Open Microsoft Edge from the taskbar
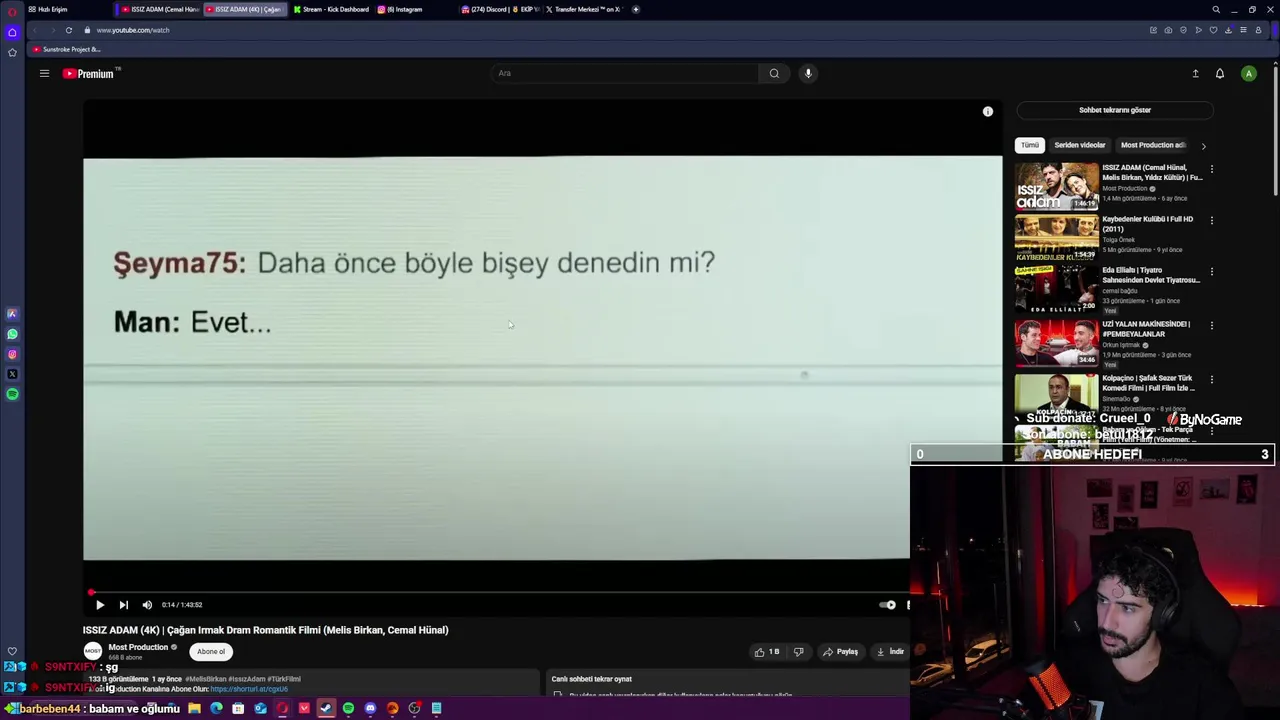 pyautogui.click(x=216, y=708)
